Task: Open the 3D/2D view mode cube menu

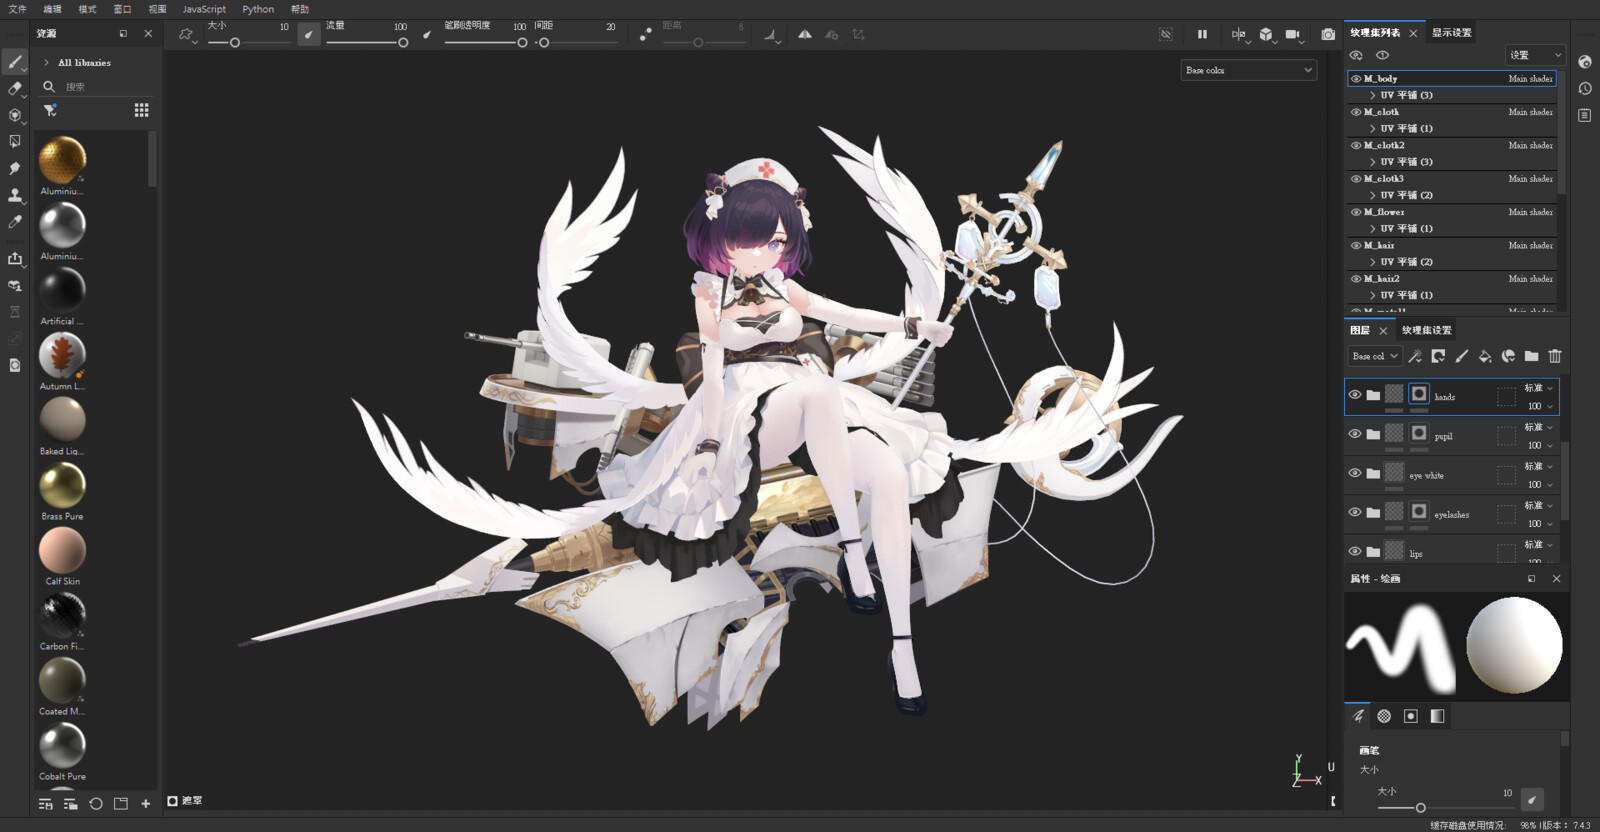Action: (x=1266, y=34)
